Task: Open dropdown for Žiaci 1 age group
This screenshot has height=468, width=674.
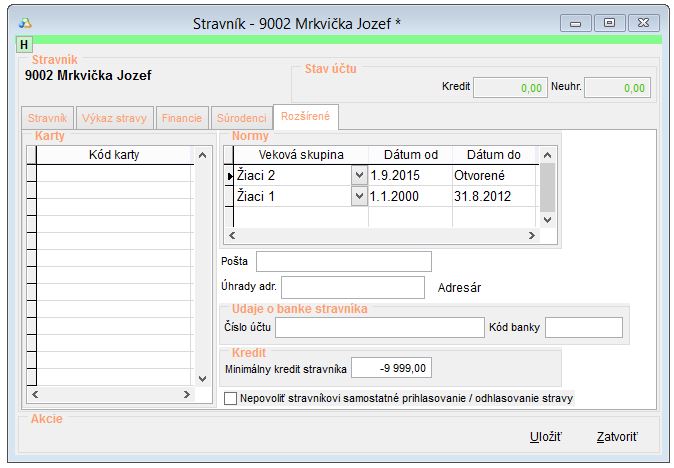Action: (359, 196)
